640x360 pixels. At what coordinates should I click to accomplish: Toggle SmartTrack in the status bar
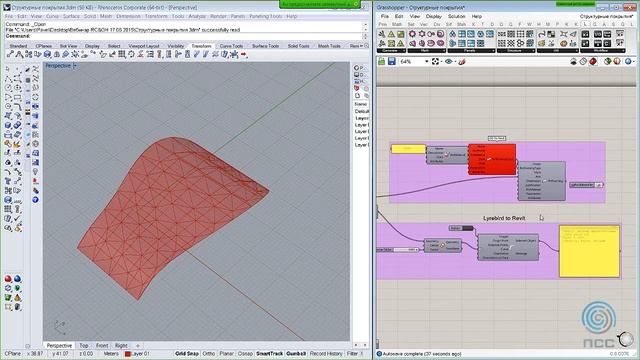click(x=269, y=353)
